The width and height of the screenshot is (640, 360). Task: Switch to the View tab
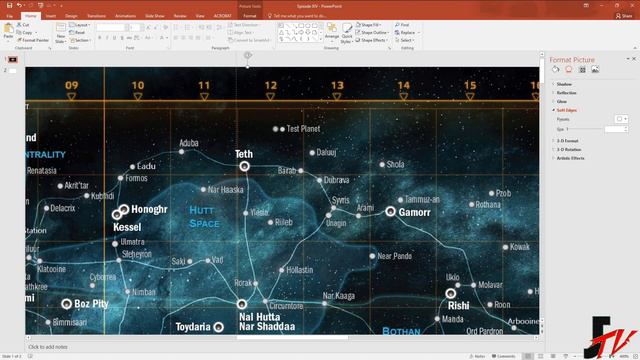(200, 16)
